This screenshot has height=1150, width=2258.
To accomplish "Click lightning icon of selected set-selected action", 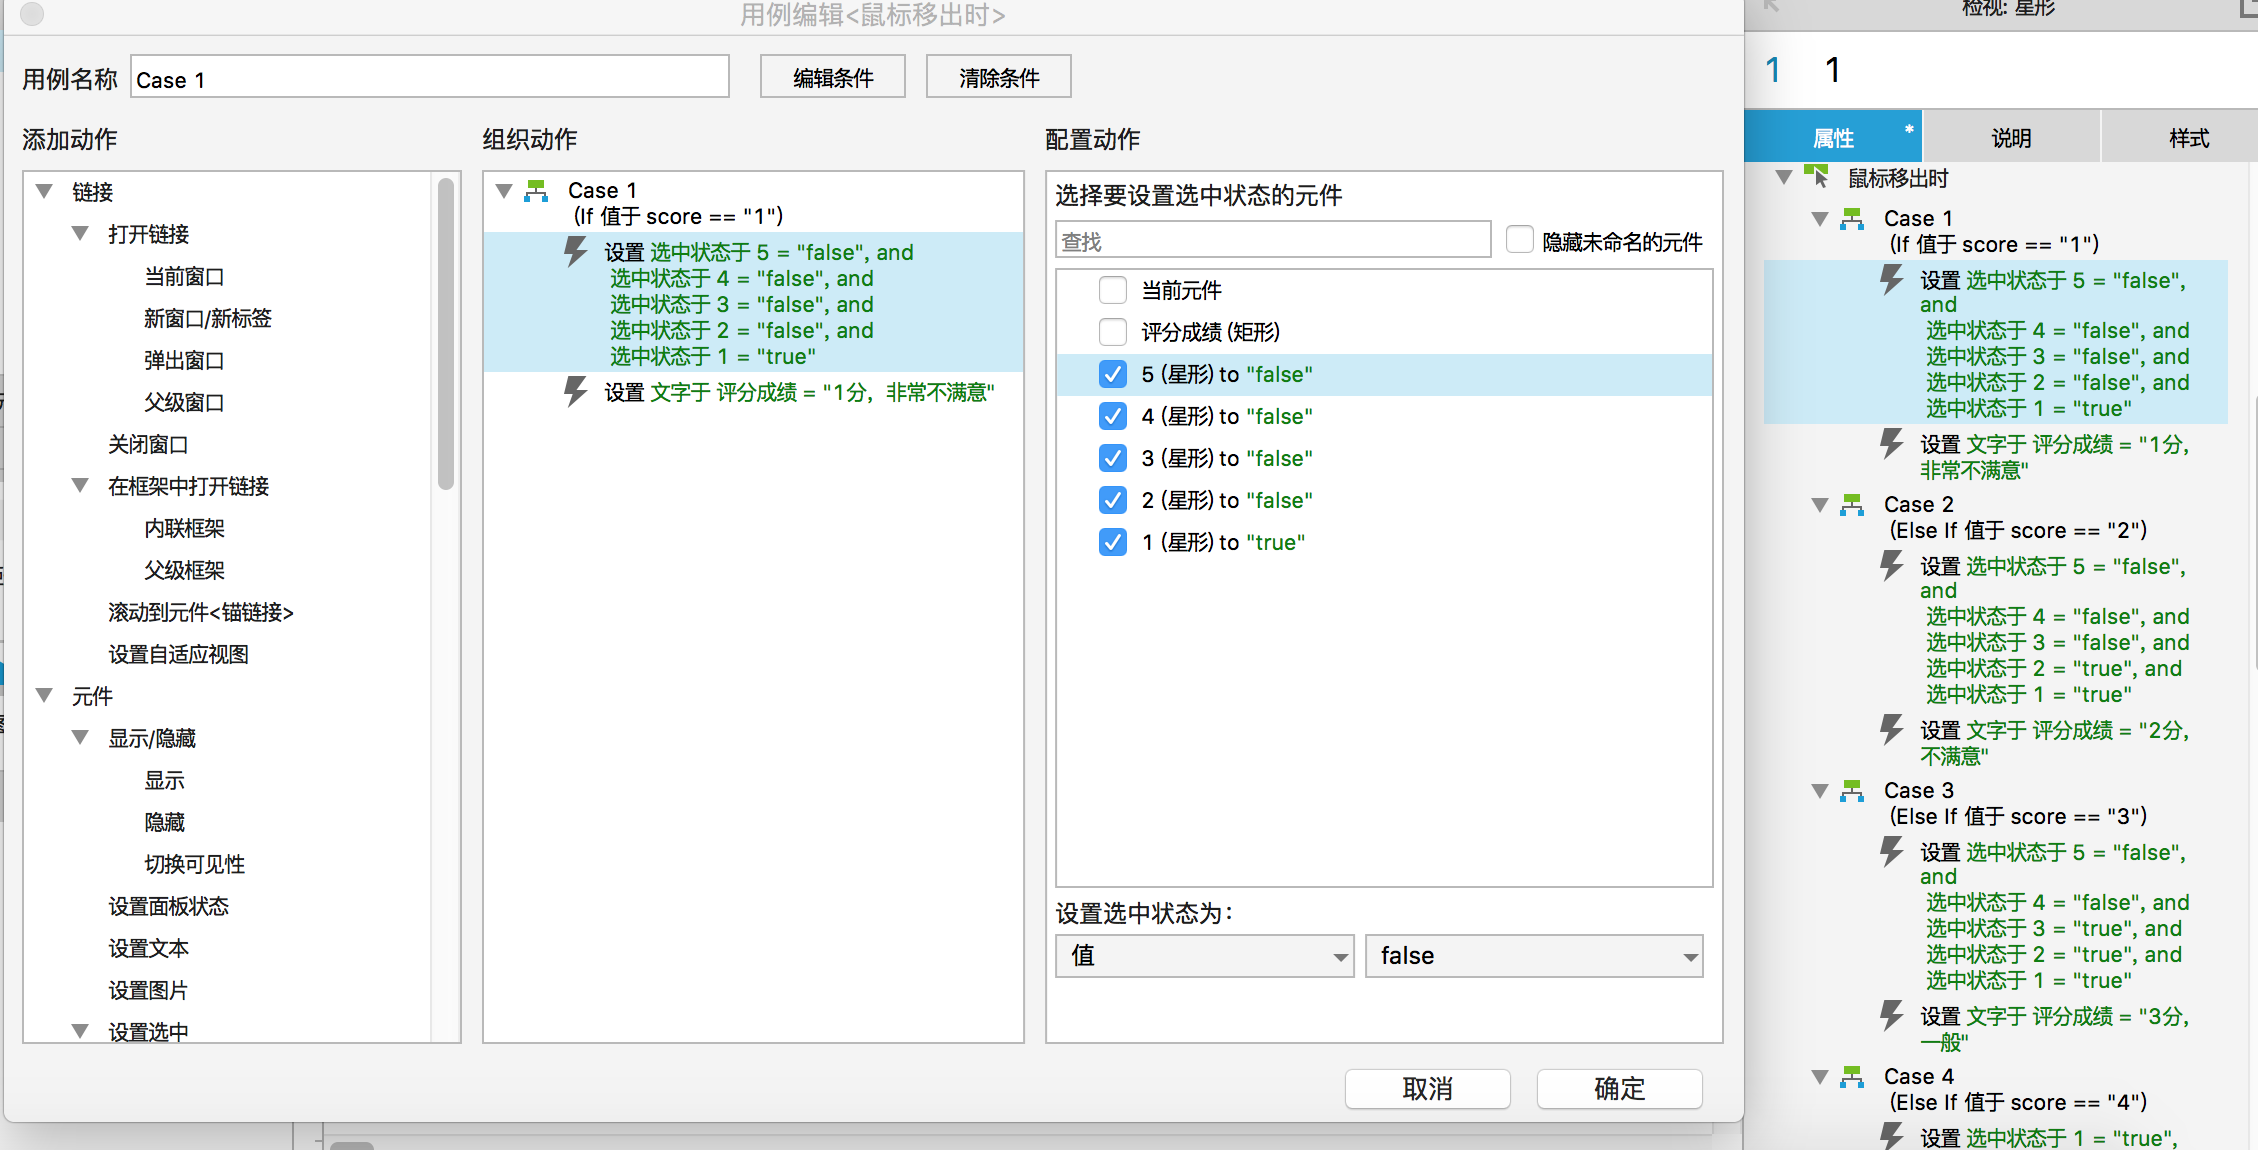I will (575, 251).
